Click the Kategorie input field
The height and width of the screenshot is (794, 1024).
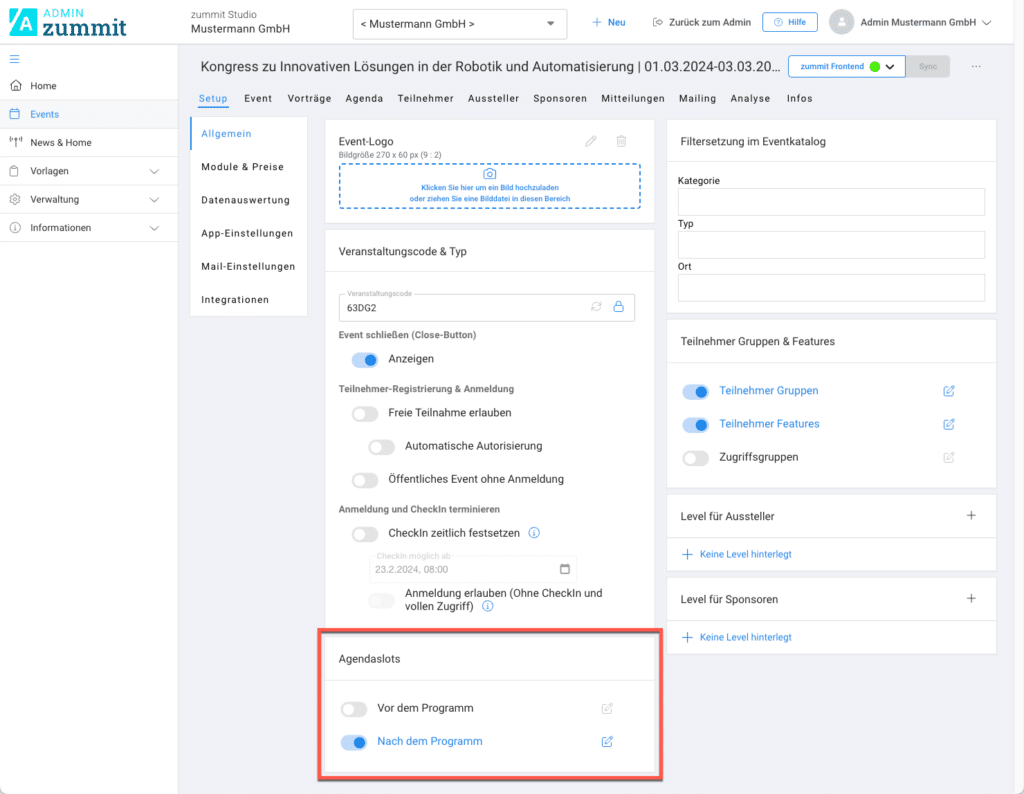[831, 202]
